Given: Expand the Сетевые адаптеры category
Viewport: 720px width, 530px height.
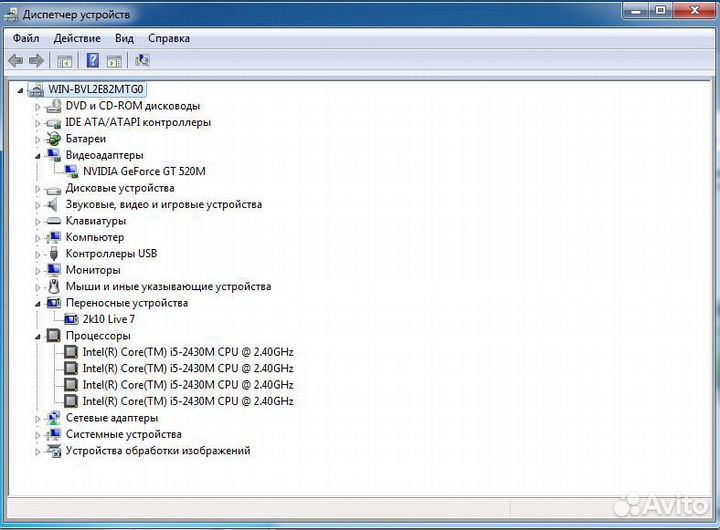Looking at the screenshot, I should [38, 419].
